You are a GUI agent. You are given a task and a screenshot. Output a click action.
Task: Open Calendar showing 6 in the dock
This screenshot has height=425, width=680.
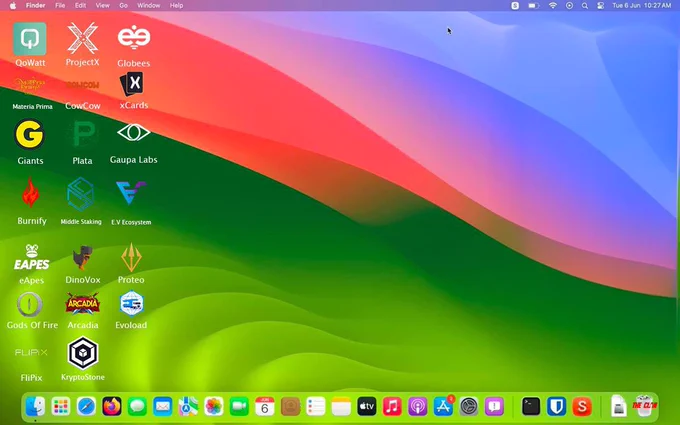[265, 406]
